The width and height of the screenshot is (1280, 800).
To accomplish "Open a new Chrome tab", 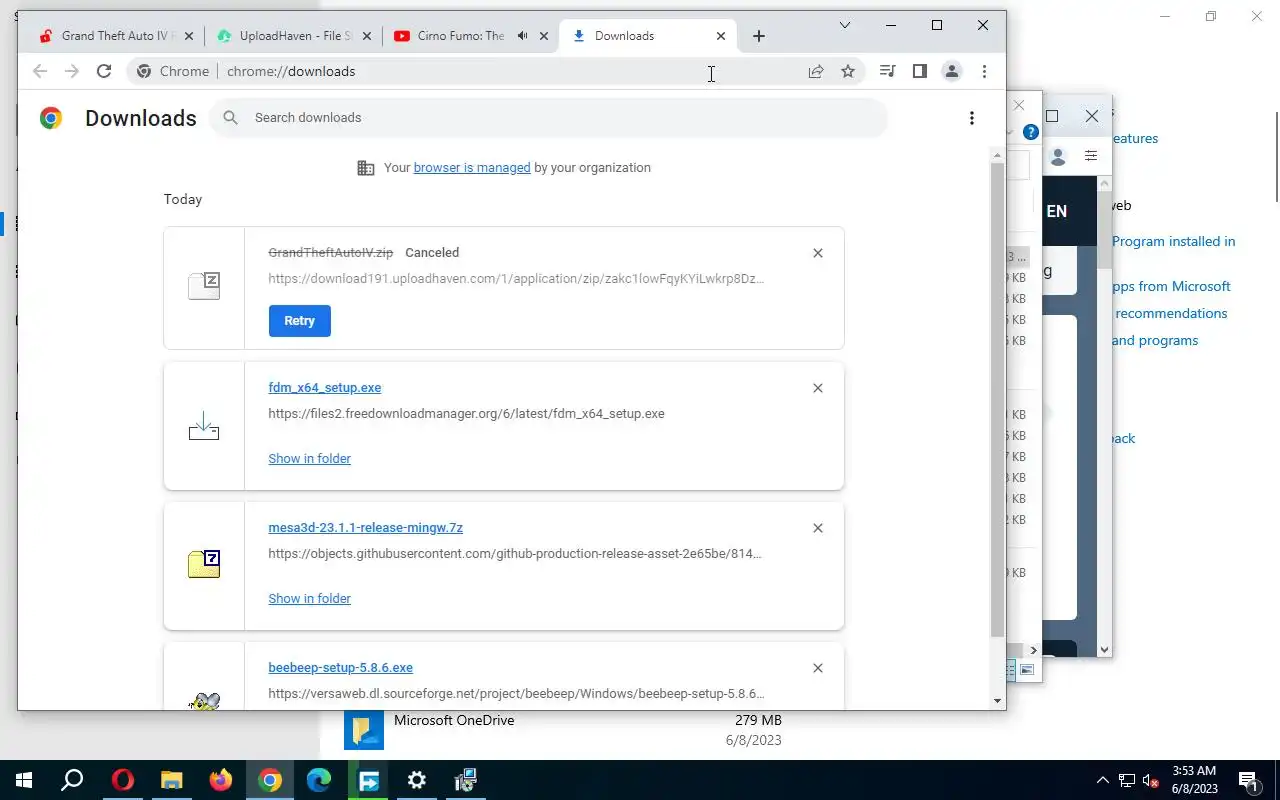I will point(759,36).
